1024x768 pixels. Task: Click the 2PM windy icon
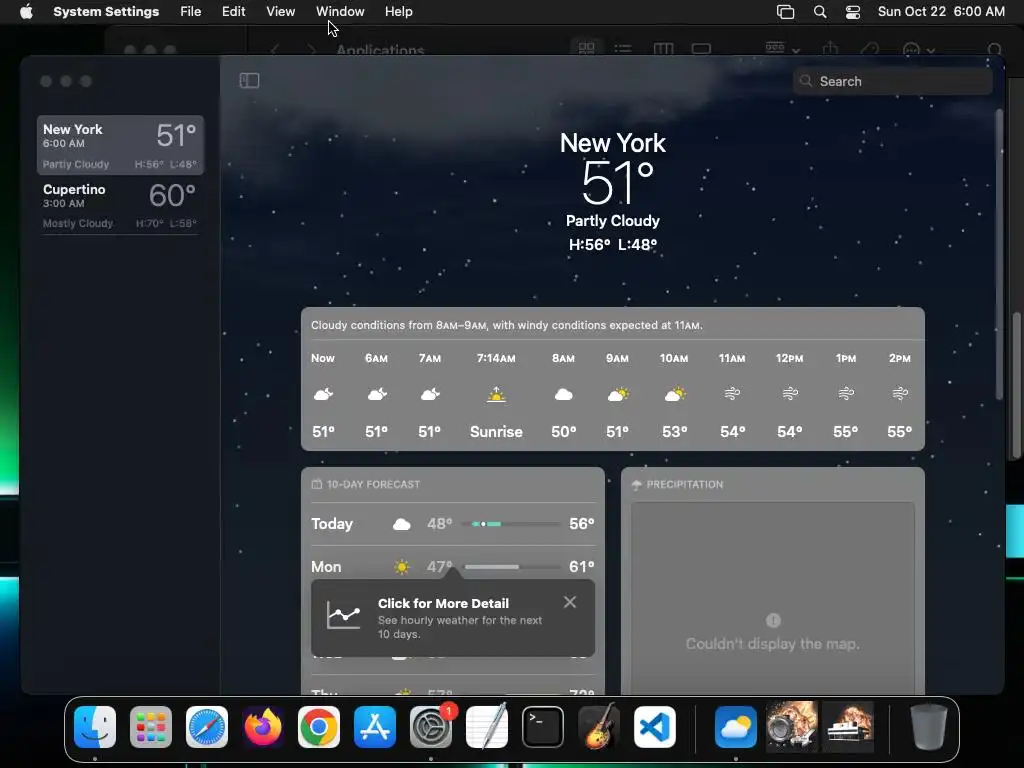(900, 393)
